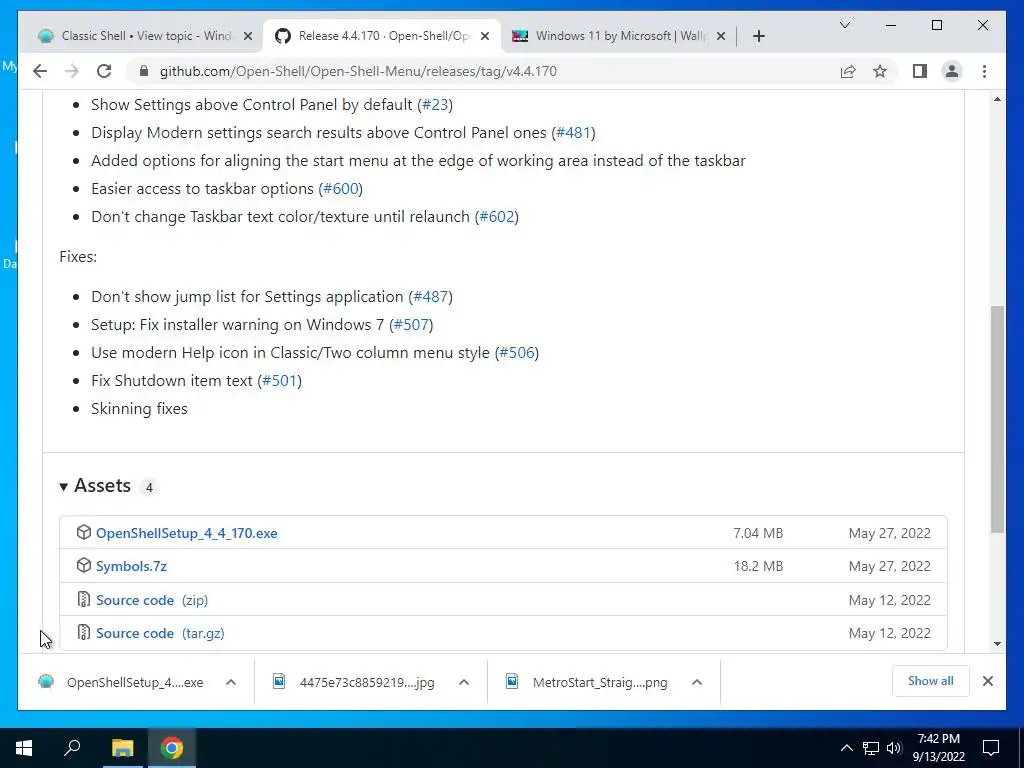The height and width of the screenshot is (768, 1024).
Task: Click the scrollbar up arrow
Action: coord(997,99)
